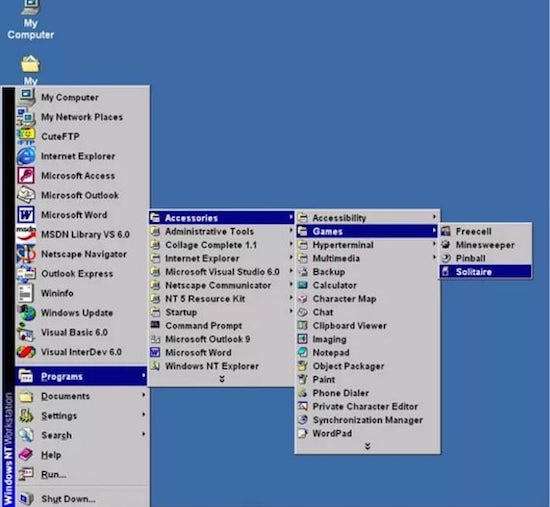Launch Microsoft Access via its key icon
550x507 pixels.
point(26,175)
